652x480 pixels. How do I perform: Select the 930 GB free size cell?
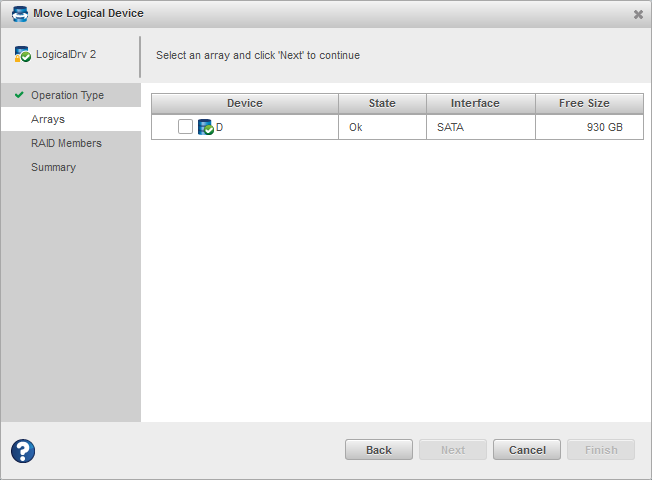tap(604, 127)
